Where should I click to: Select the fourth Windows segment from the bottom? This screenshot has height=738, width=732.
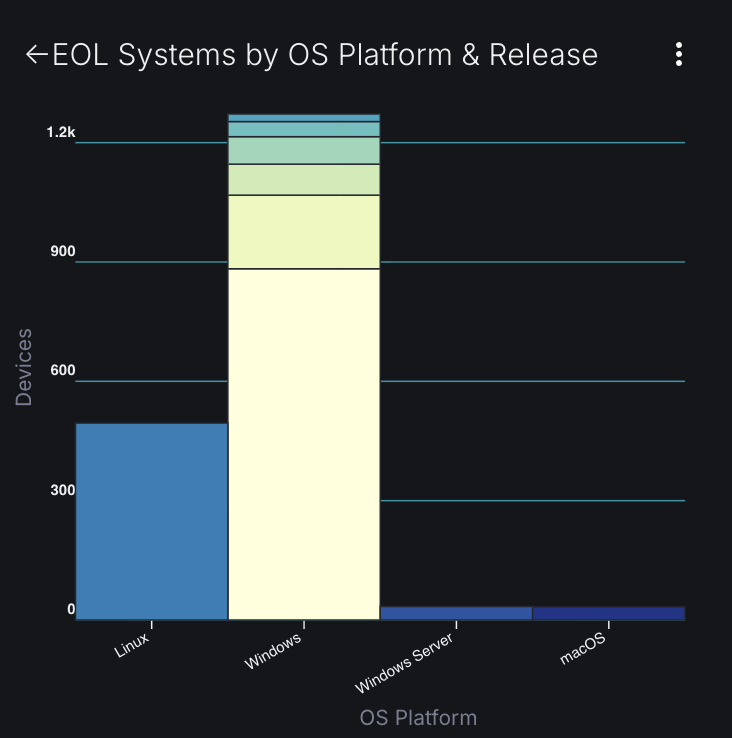pyautogui.click(x=304, y=150)
